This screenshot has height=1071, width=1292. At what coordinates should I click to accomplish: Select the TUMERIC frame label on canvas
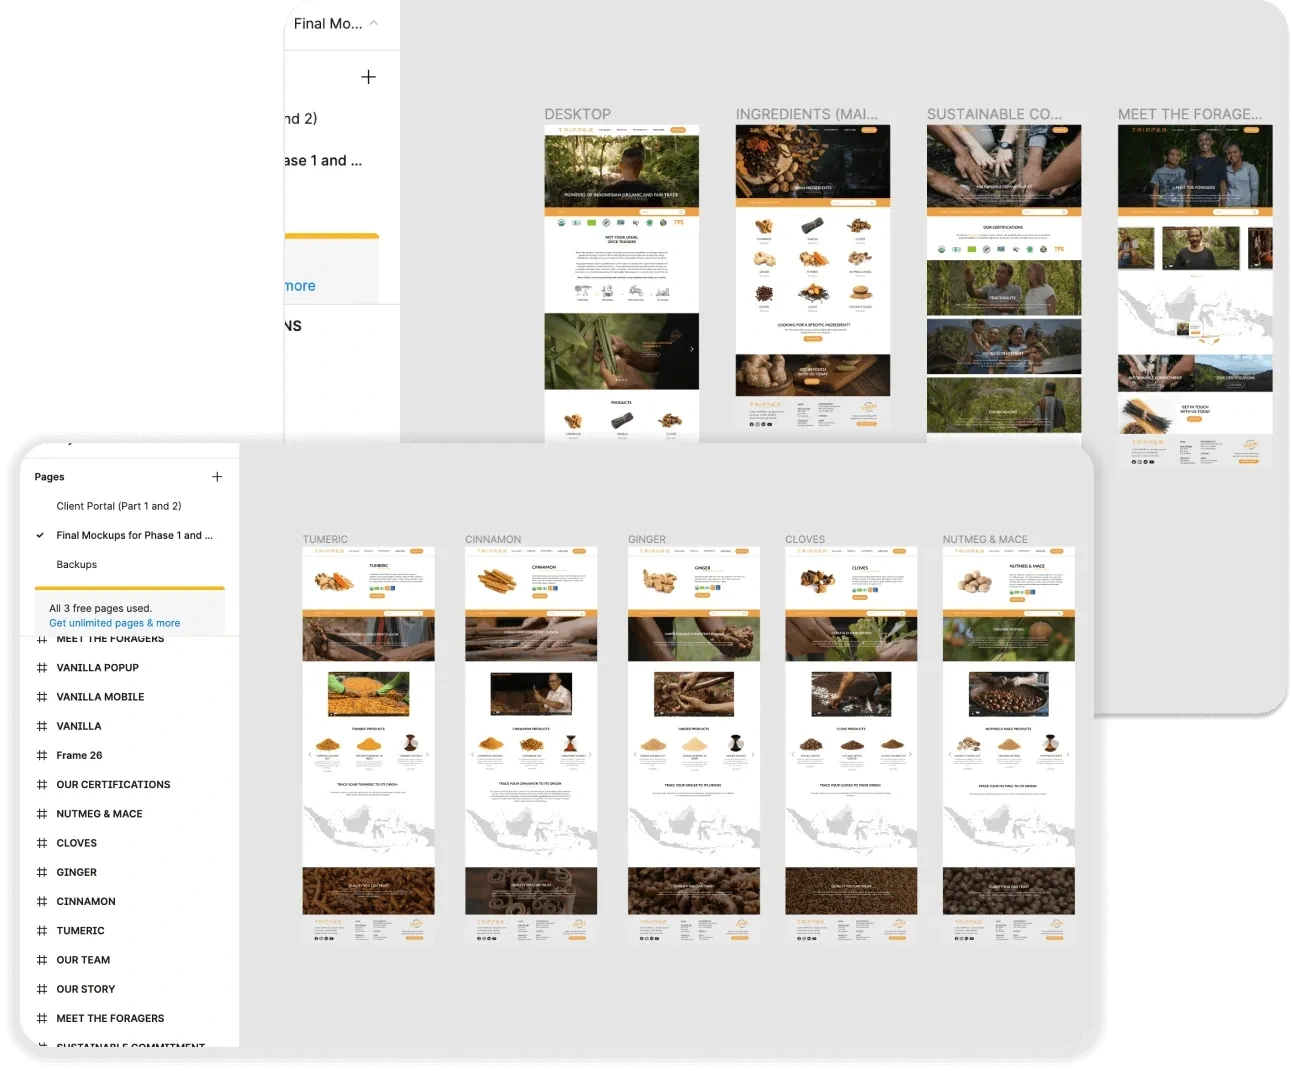pyautogui.click(x=325, y=539)
